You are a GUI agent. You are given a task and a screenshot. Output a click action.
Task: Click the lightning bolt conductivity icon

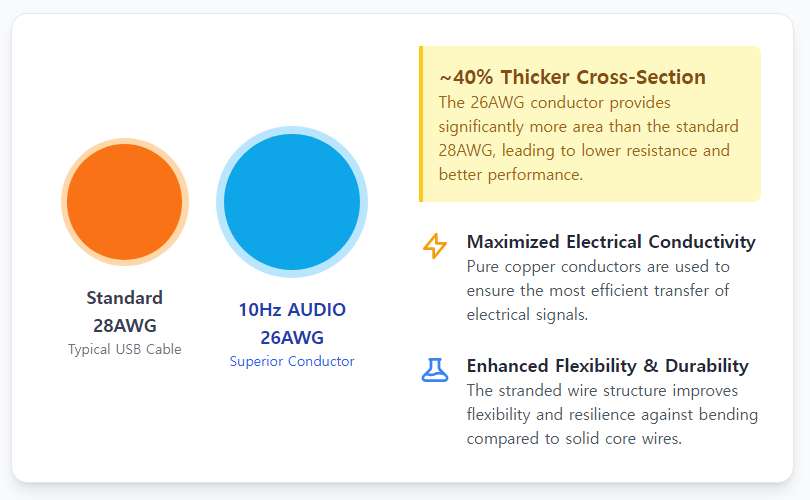[x=435, y=245]
